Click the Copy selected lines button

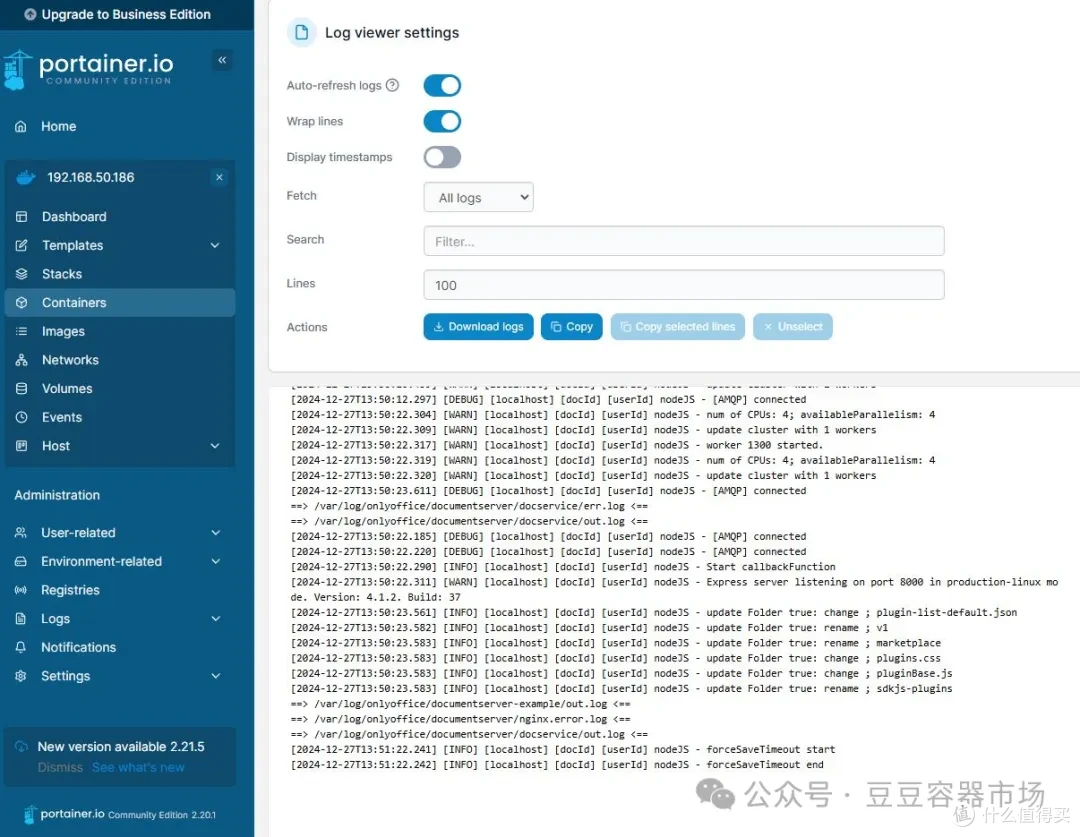click(678, 327)
